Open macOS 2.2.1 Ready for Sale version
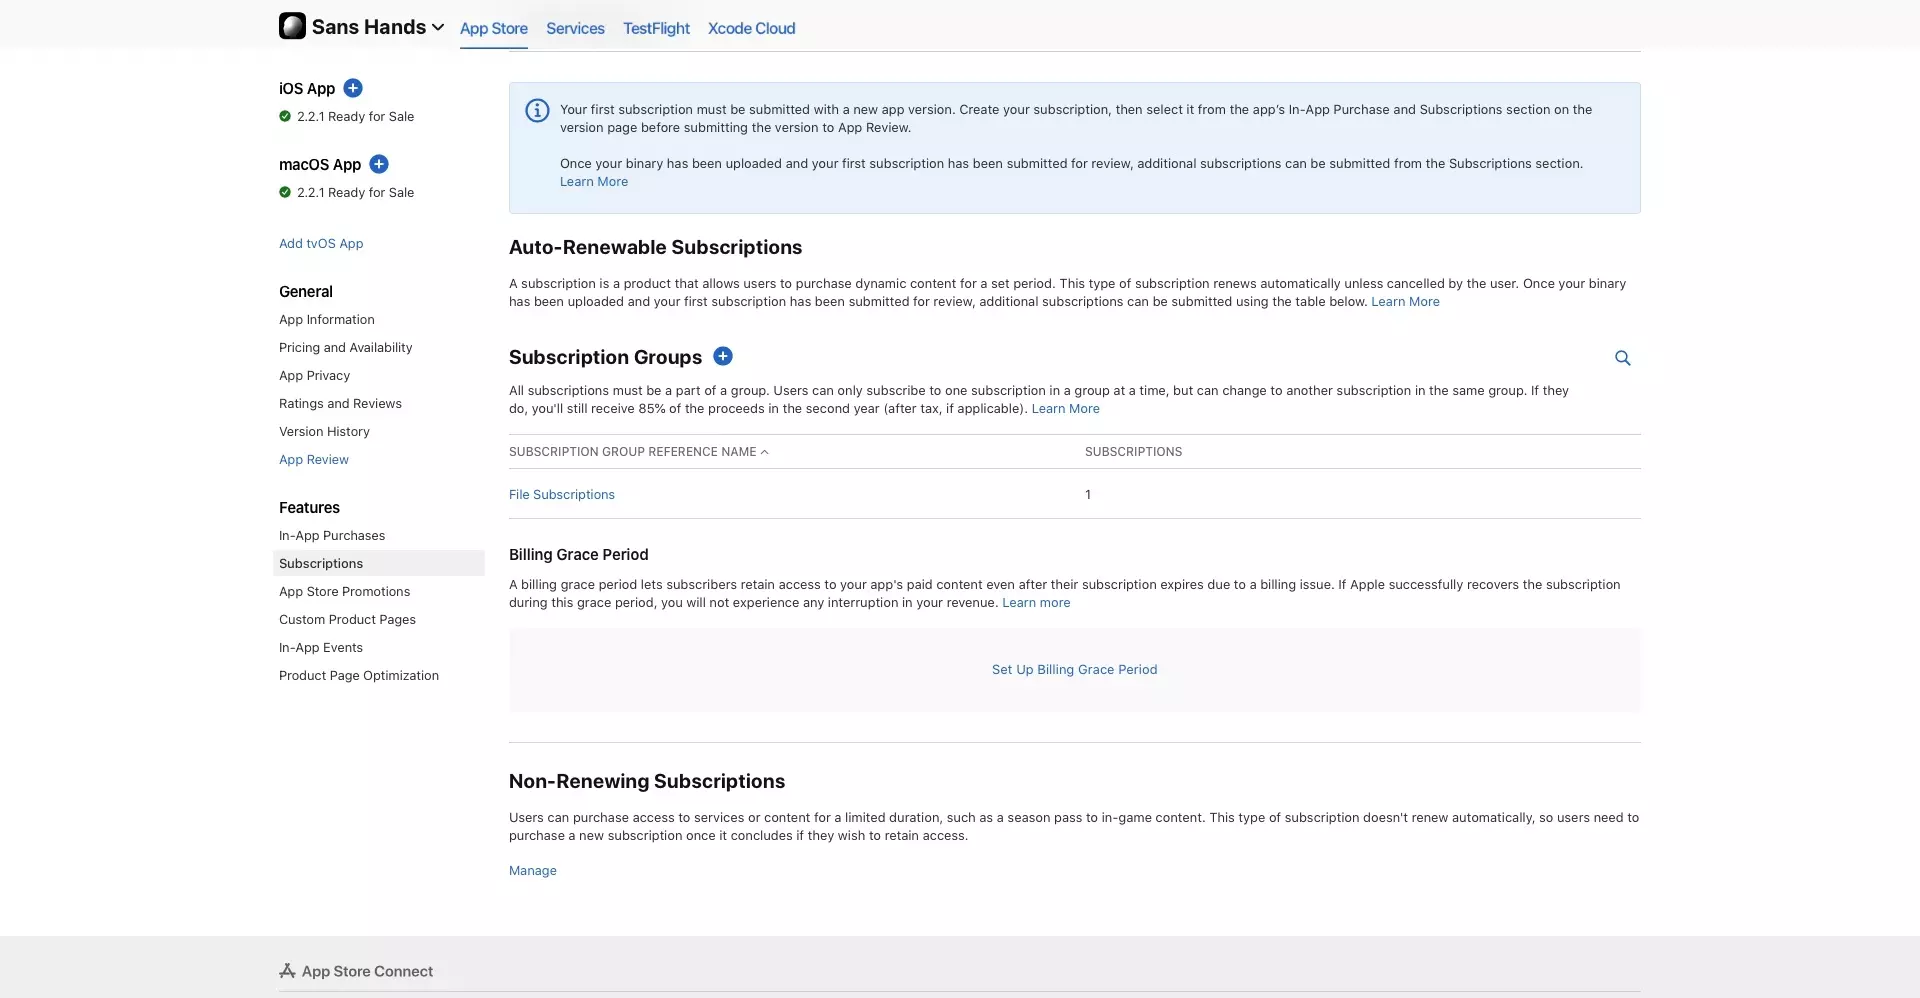The image size is (1920, 998). coord(355,192)
